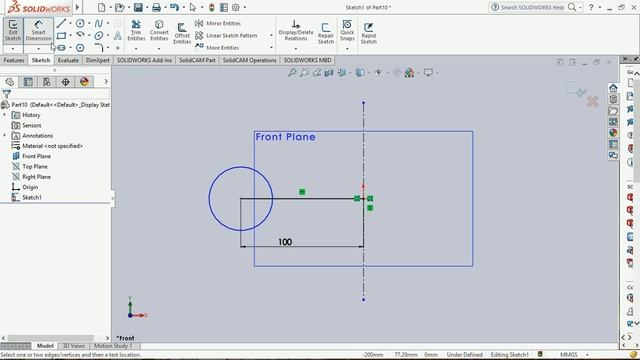Click the Open file icon

119,7
